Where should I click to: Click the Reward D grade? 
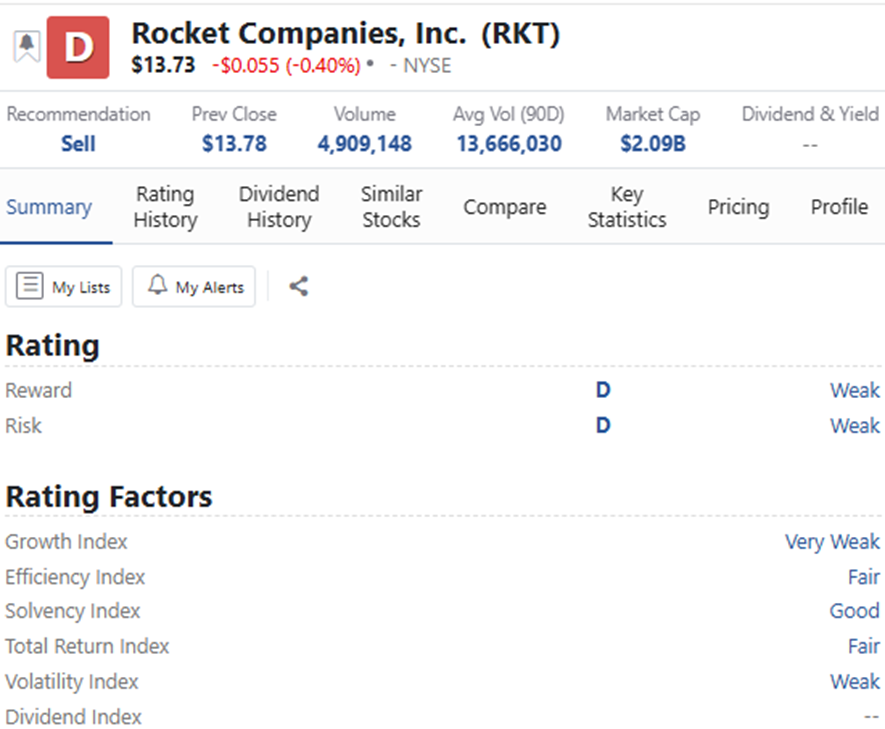click(x=603, y=390)
